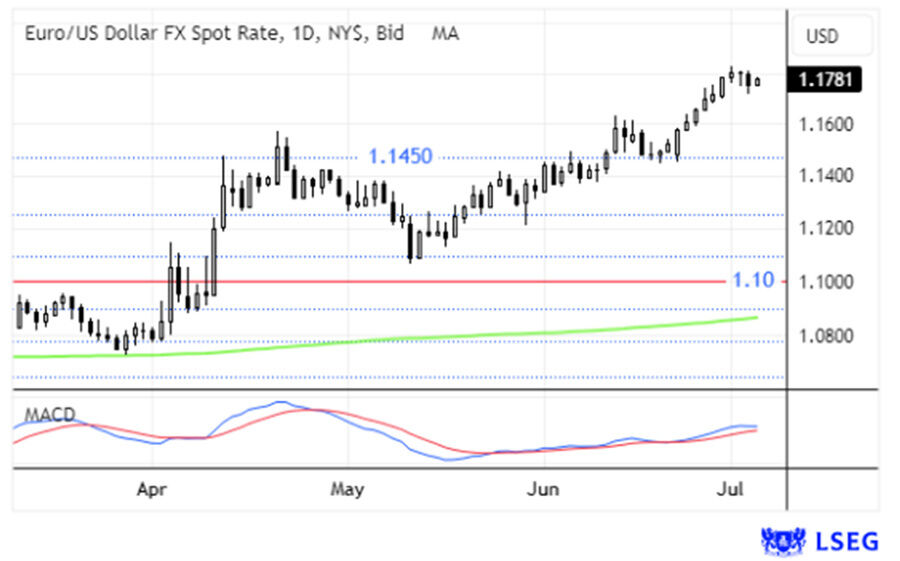900x561 pixels.
Task: Click the Jul date axis label
Action: 731,490
